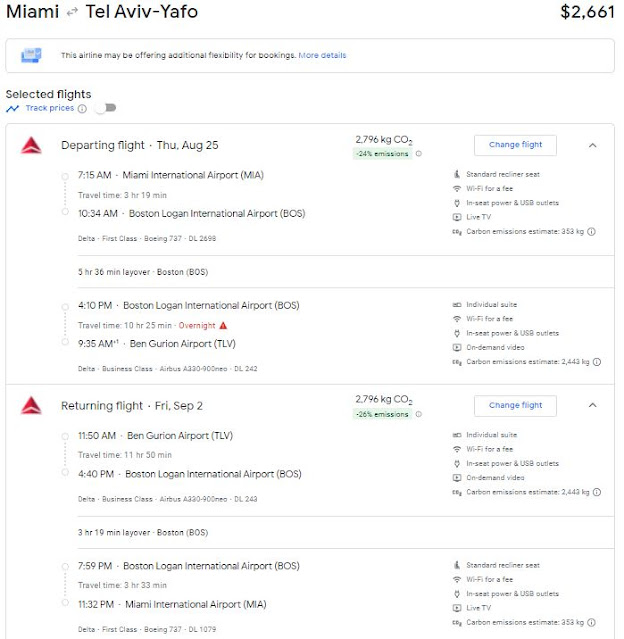Click the Live TV icon for DL 2698 leg
This screenshot has height=639, width=624.
457,217
